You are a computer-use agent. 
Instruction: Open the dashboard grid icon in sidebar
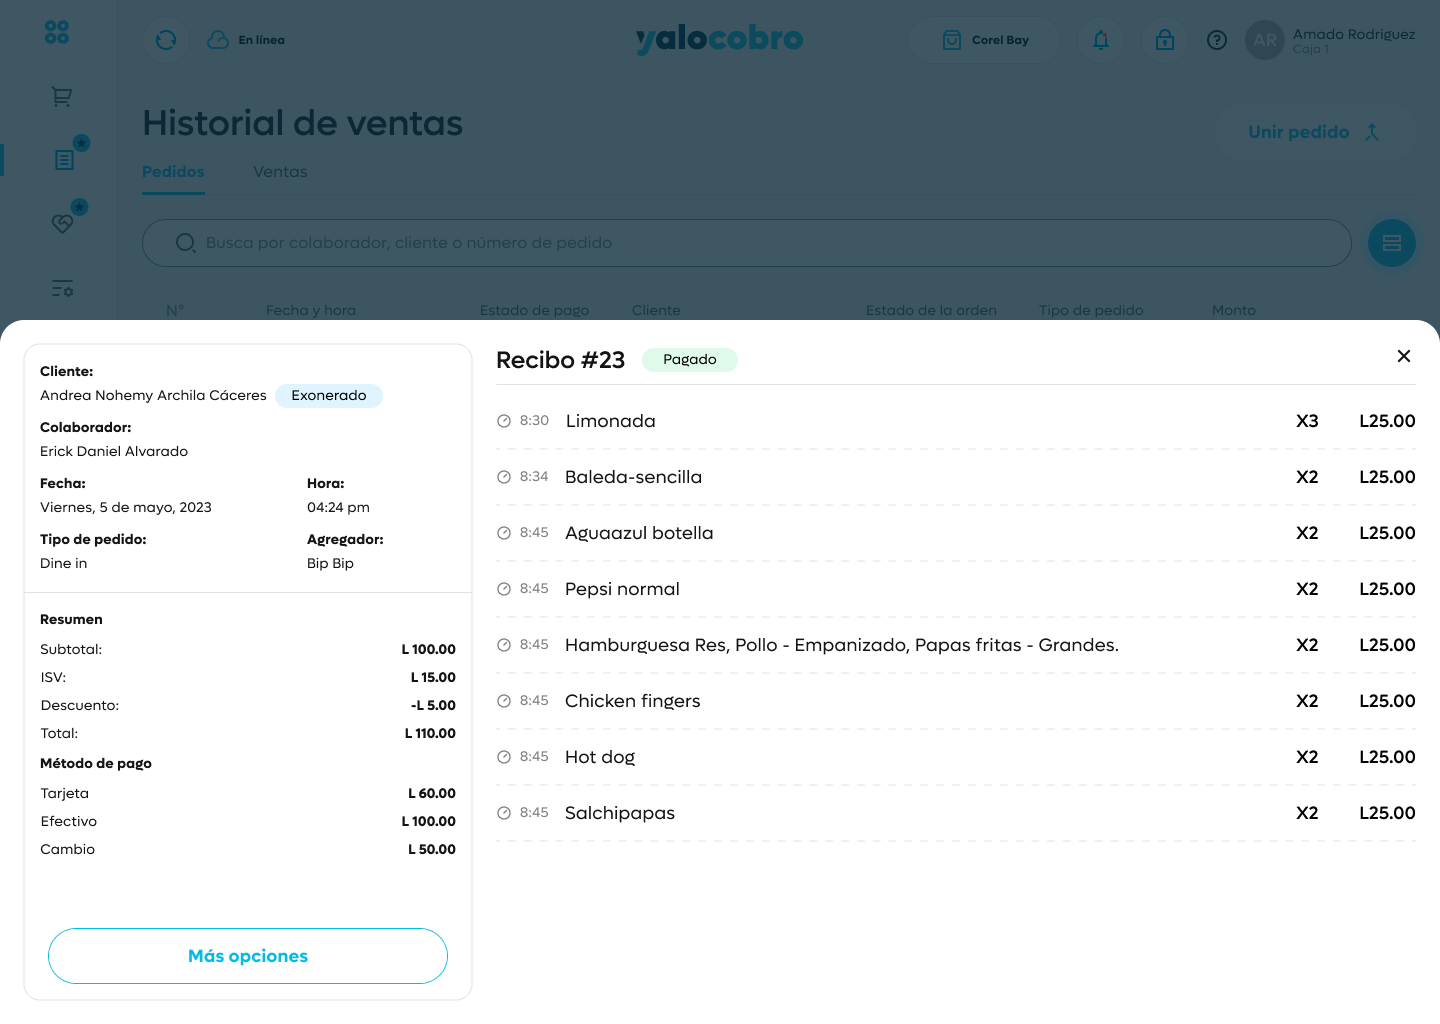pos(57,33)
